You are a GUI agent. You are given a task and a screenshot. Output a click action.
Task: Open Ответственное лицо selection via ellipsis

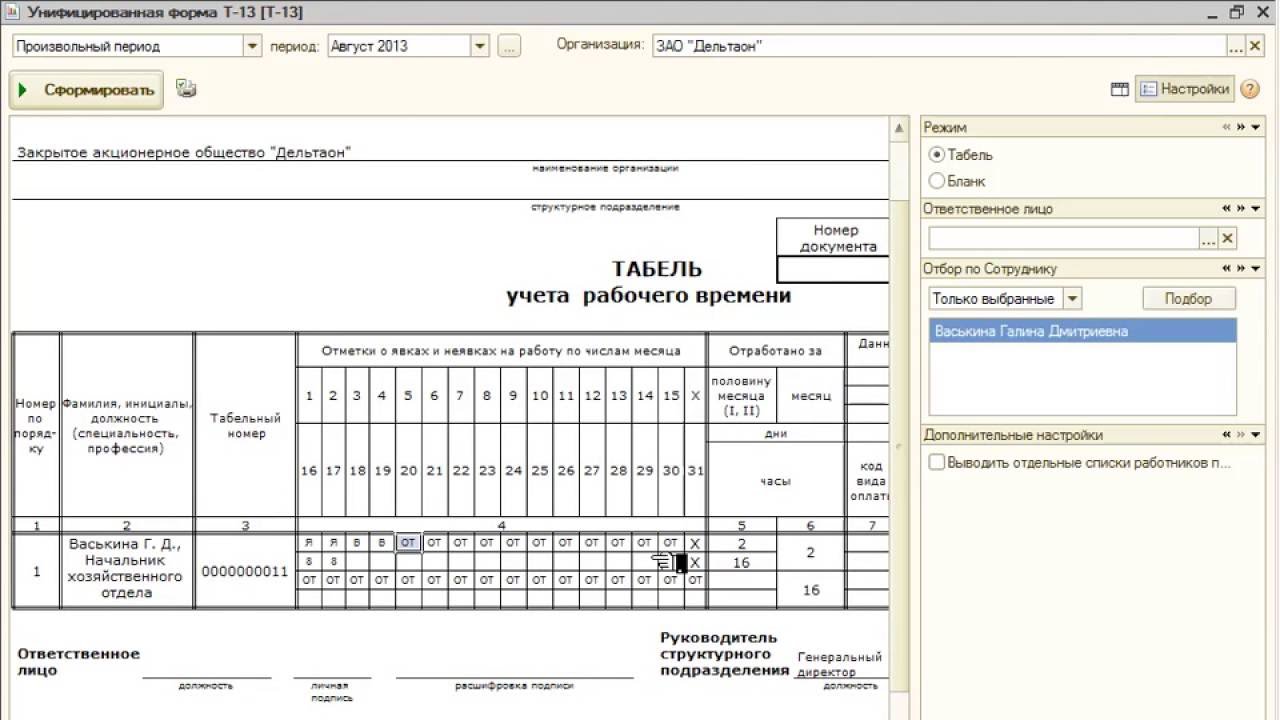pos(1209,238)
